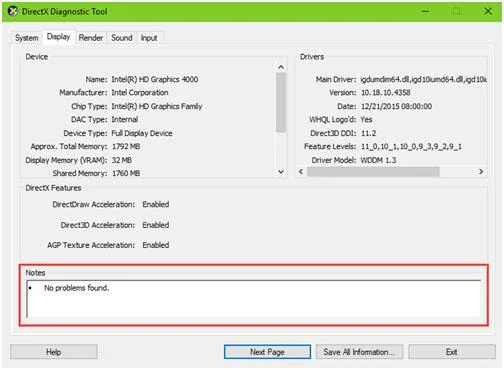Image resolution: width=504 pixels, height=370 pixels.
Task: Go to the Input tab
Action: pyautogui.click(x=149, y=38)
